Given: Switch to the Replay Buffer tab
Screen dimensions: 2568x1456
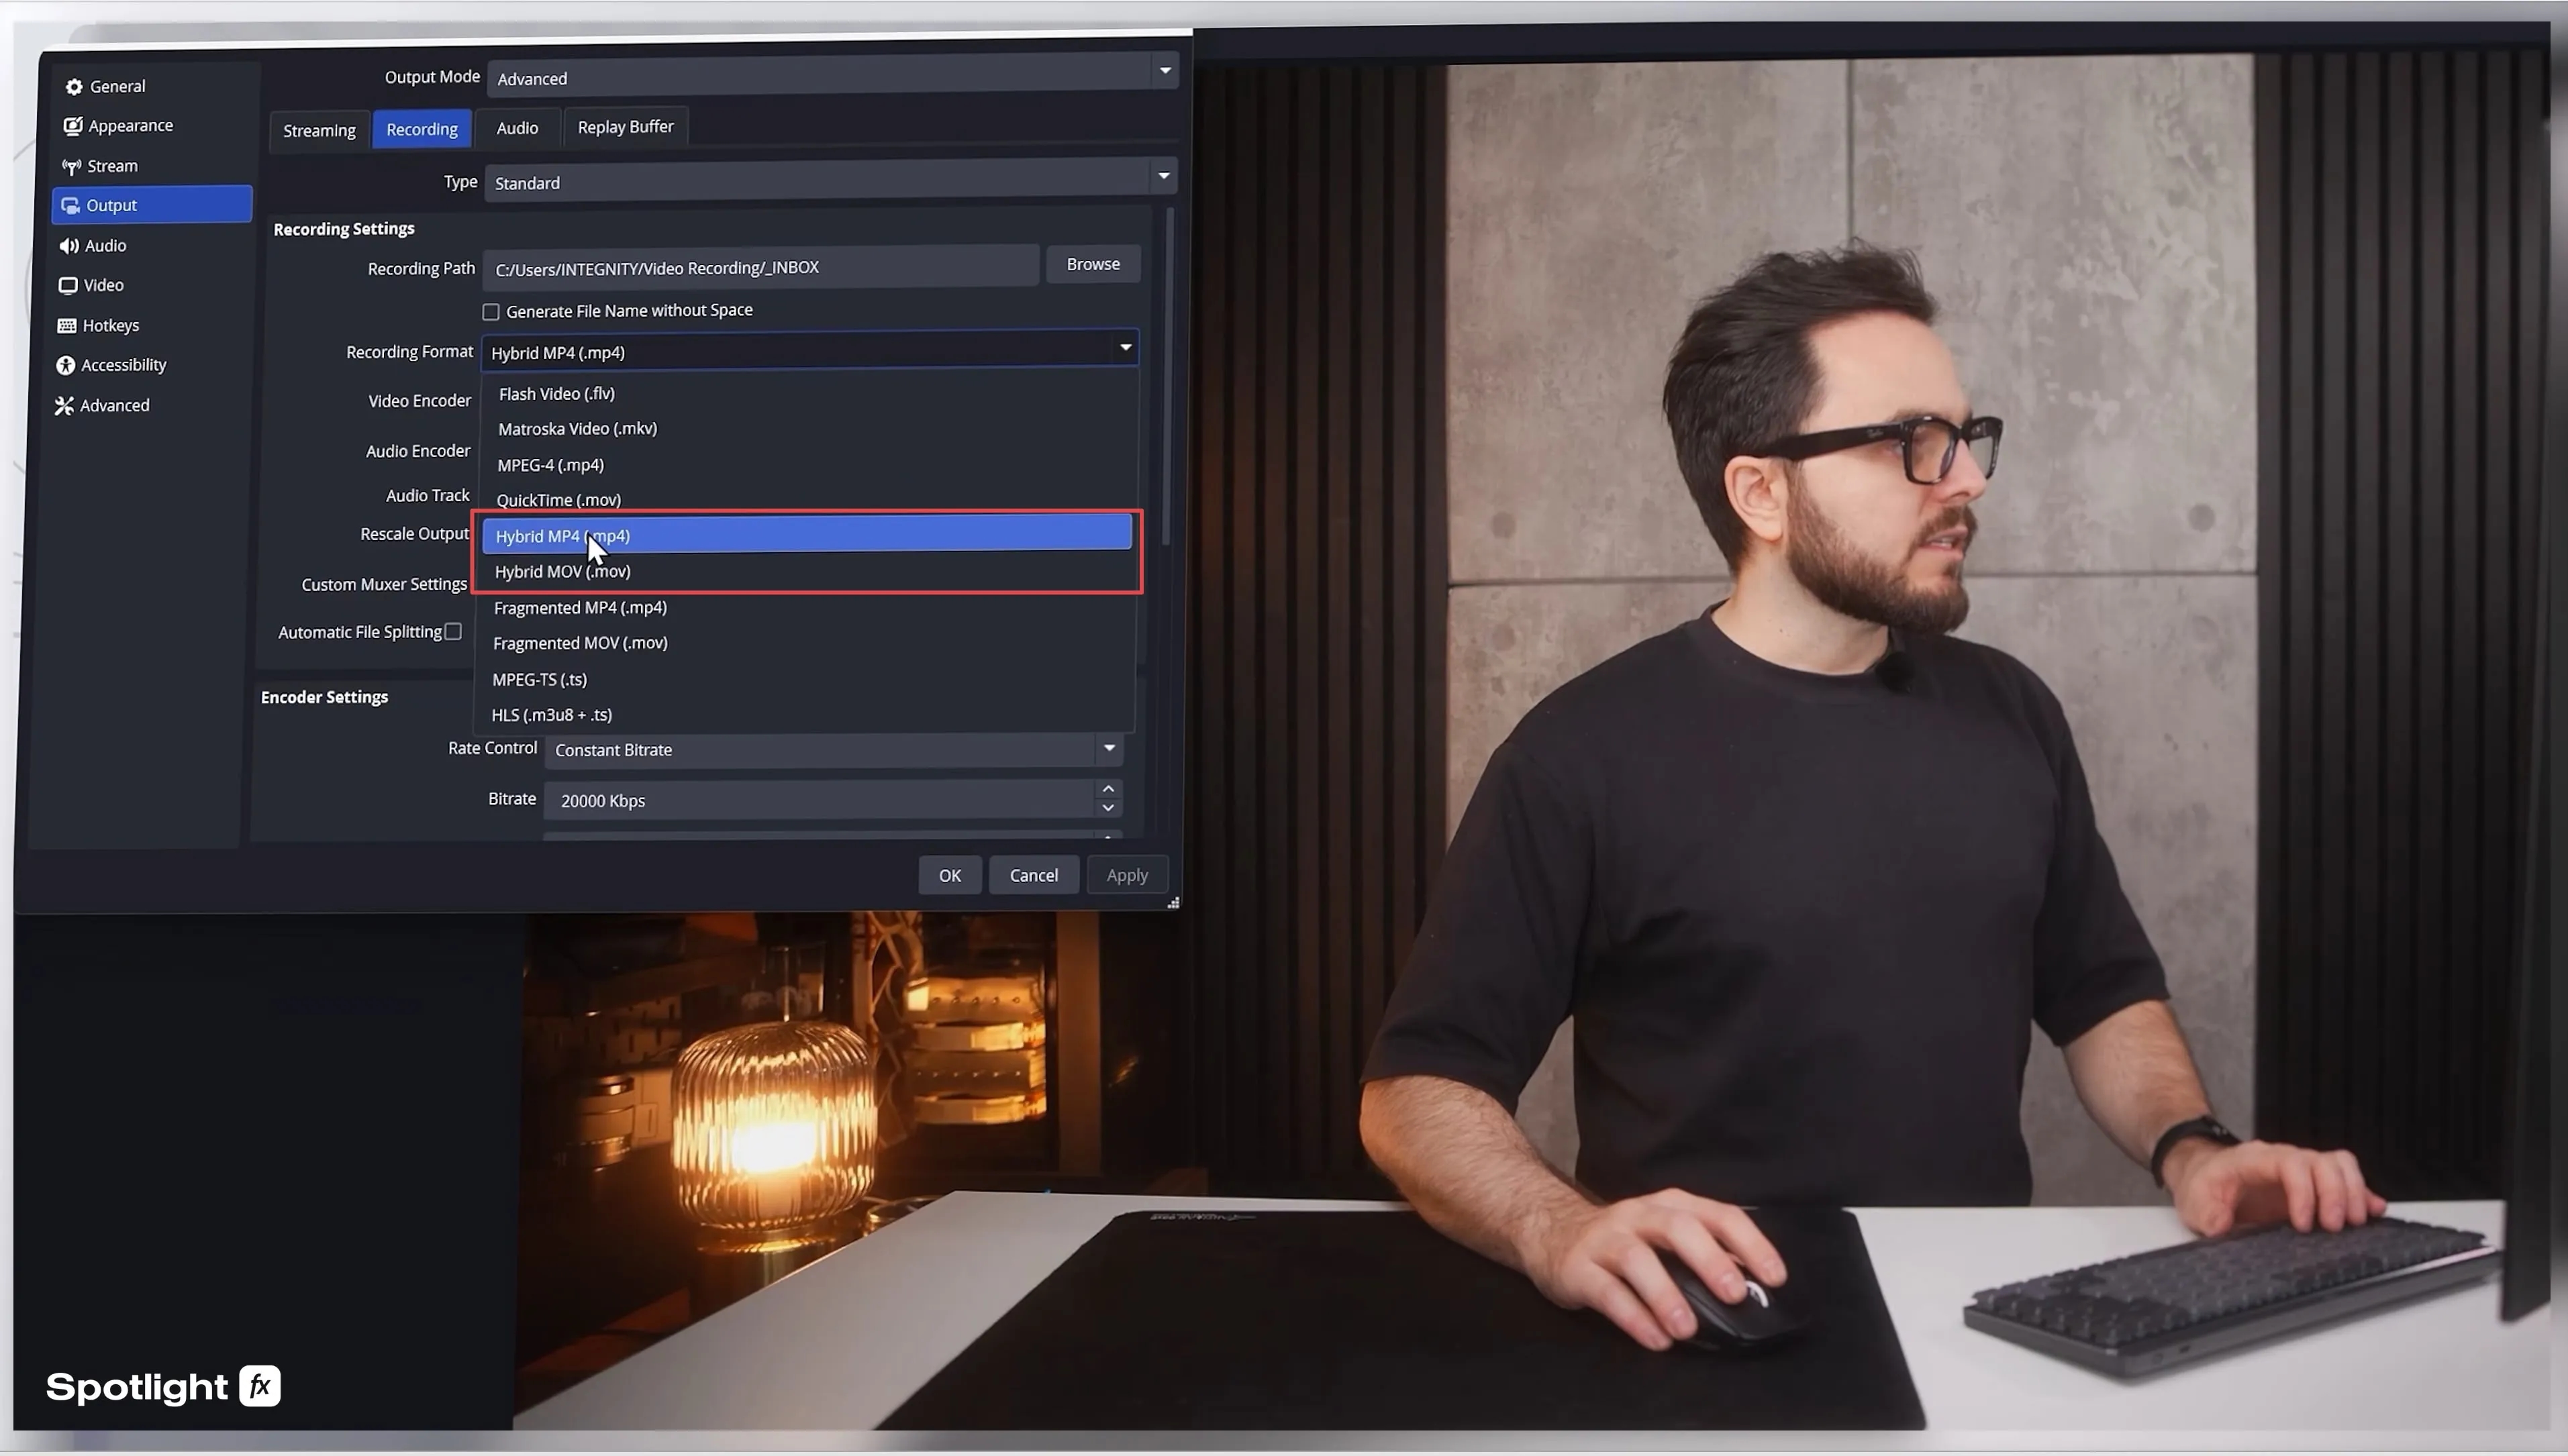Looking at the screenshot, I should (x=625, y=127).
